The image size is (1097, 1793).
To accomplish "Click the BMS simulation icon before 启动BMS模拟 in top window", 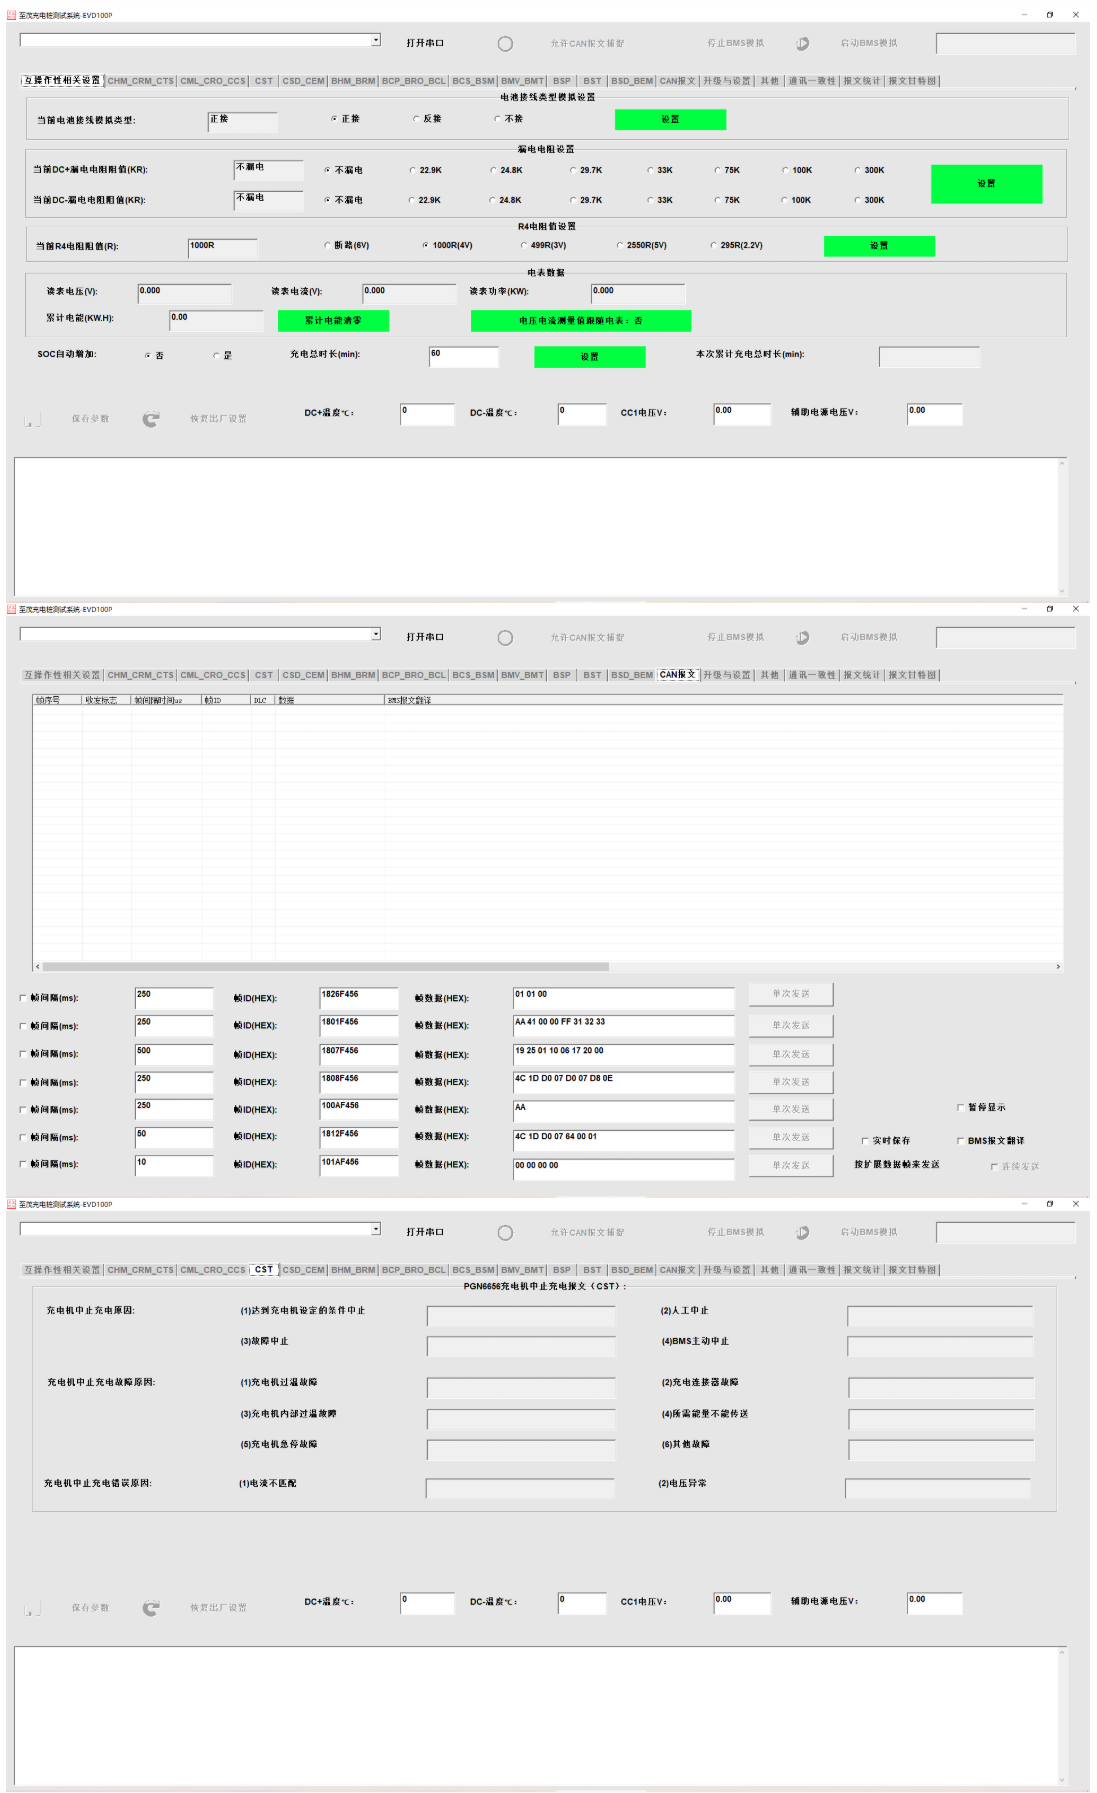I will [x=802, y=44].
